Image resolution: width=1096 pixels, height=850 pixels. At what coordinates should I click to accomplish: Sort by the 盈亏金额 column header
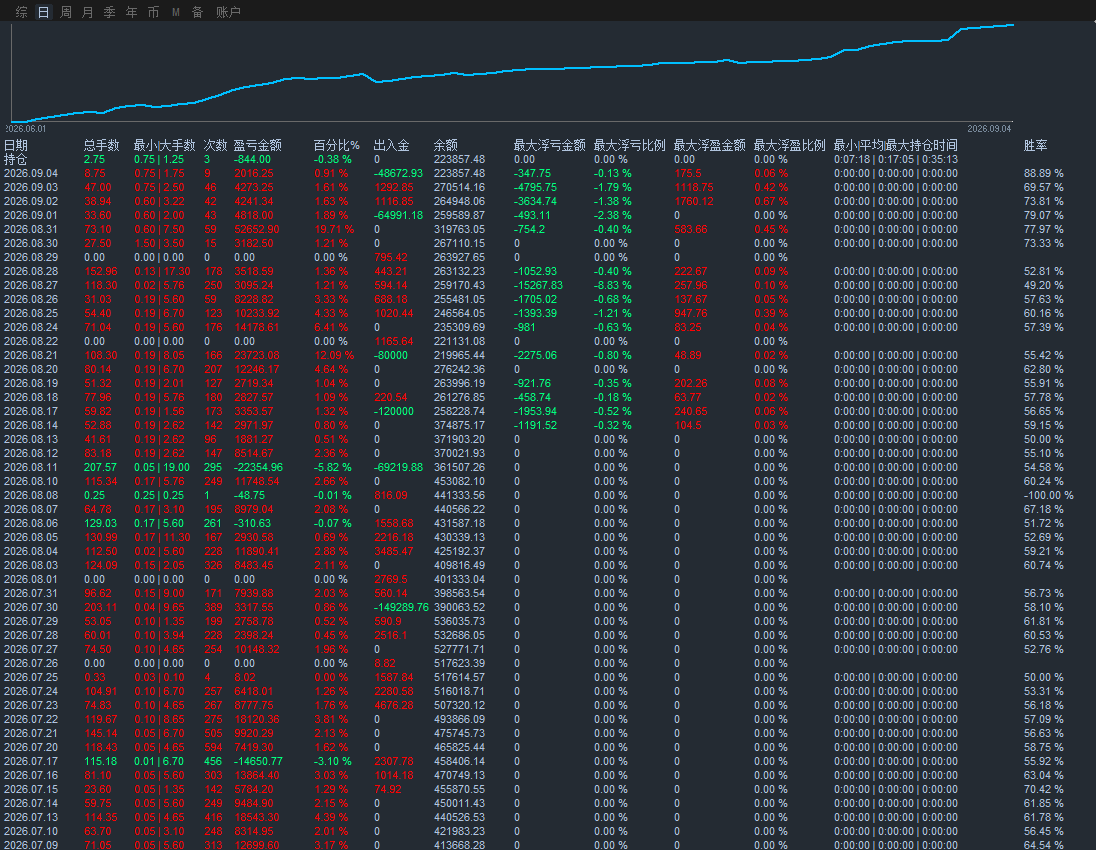coord(257,145)
